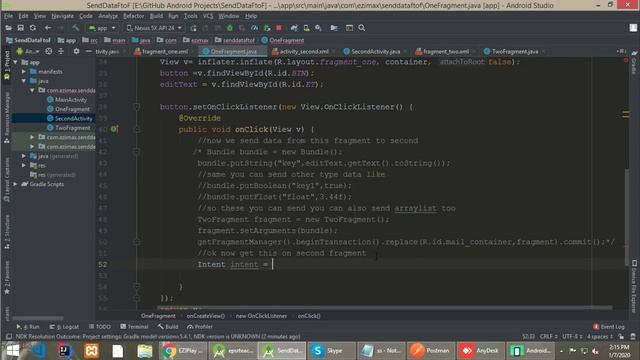Open the TODO tool window
The width and height of the screenshot is (640, 360).
click(x=100, y=327)
